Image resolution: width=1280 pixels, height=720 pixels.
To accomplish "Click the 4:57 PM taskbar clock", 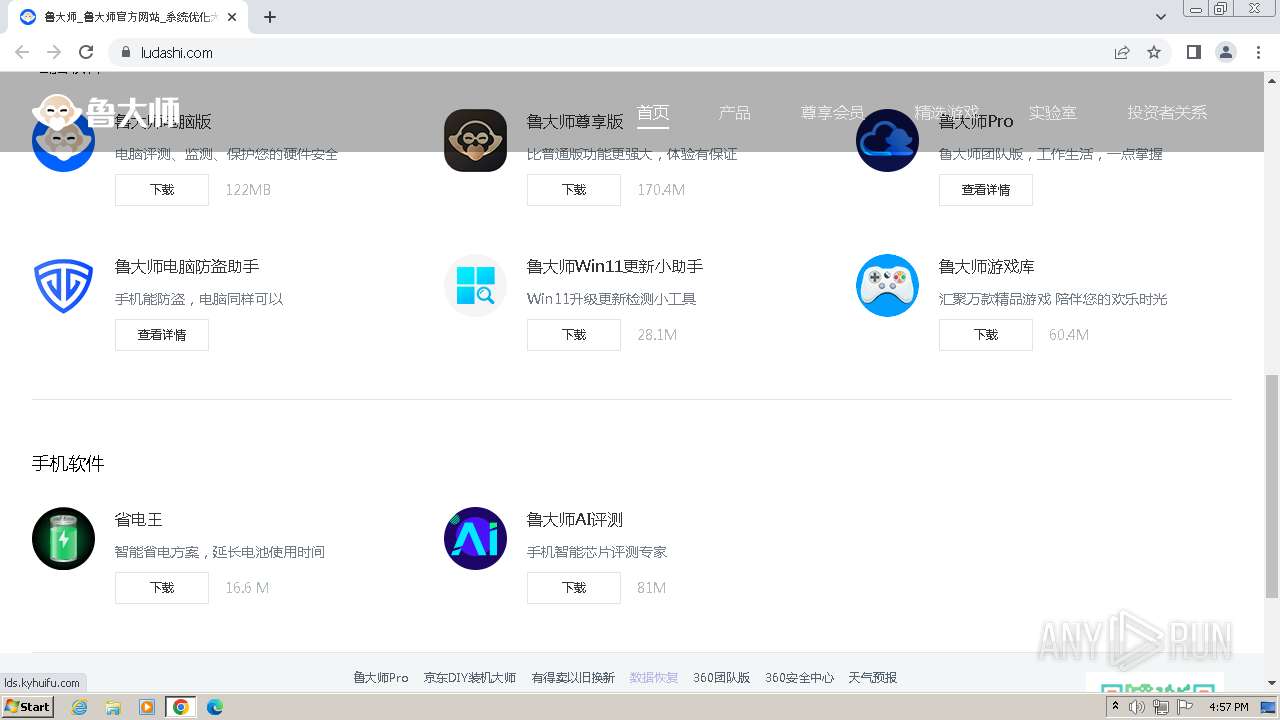I will click(1228, 707).
